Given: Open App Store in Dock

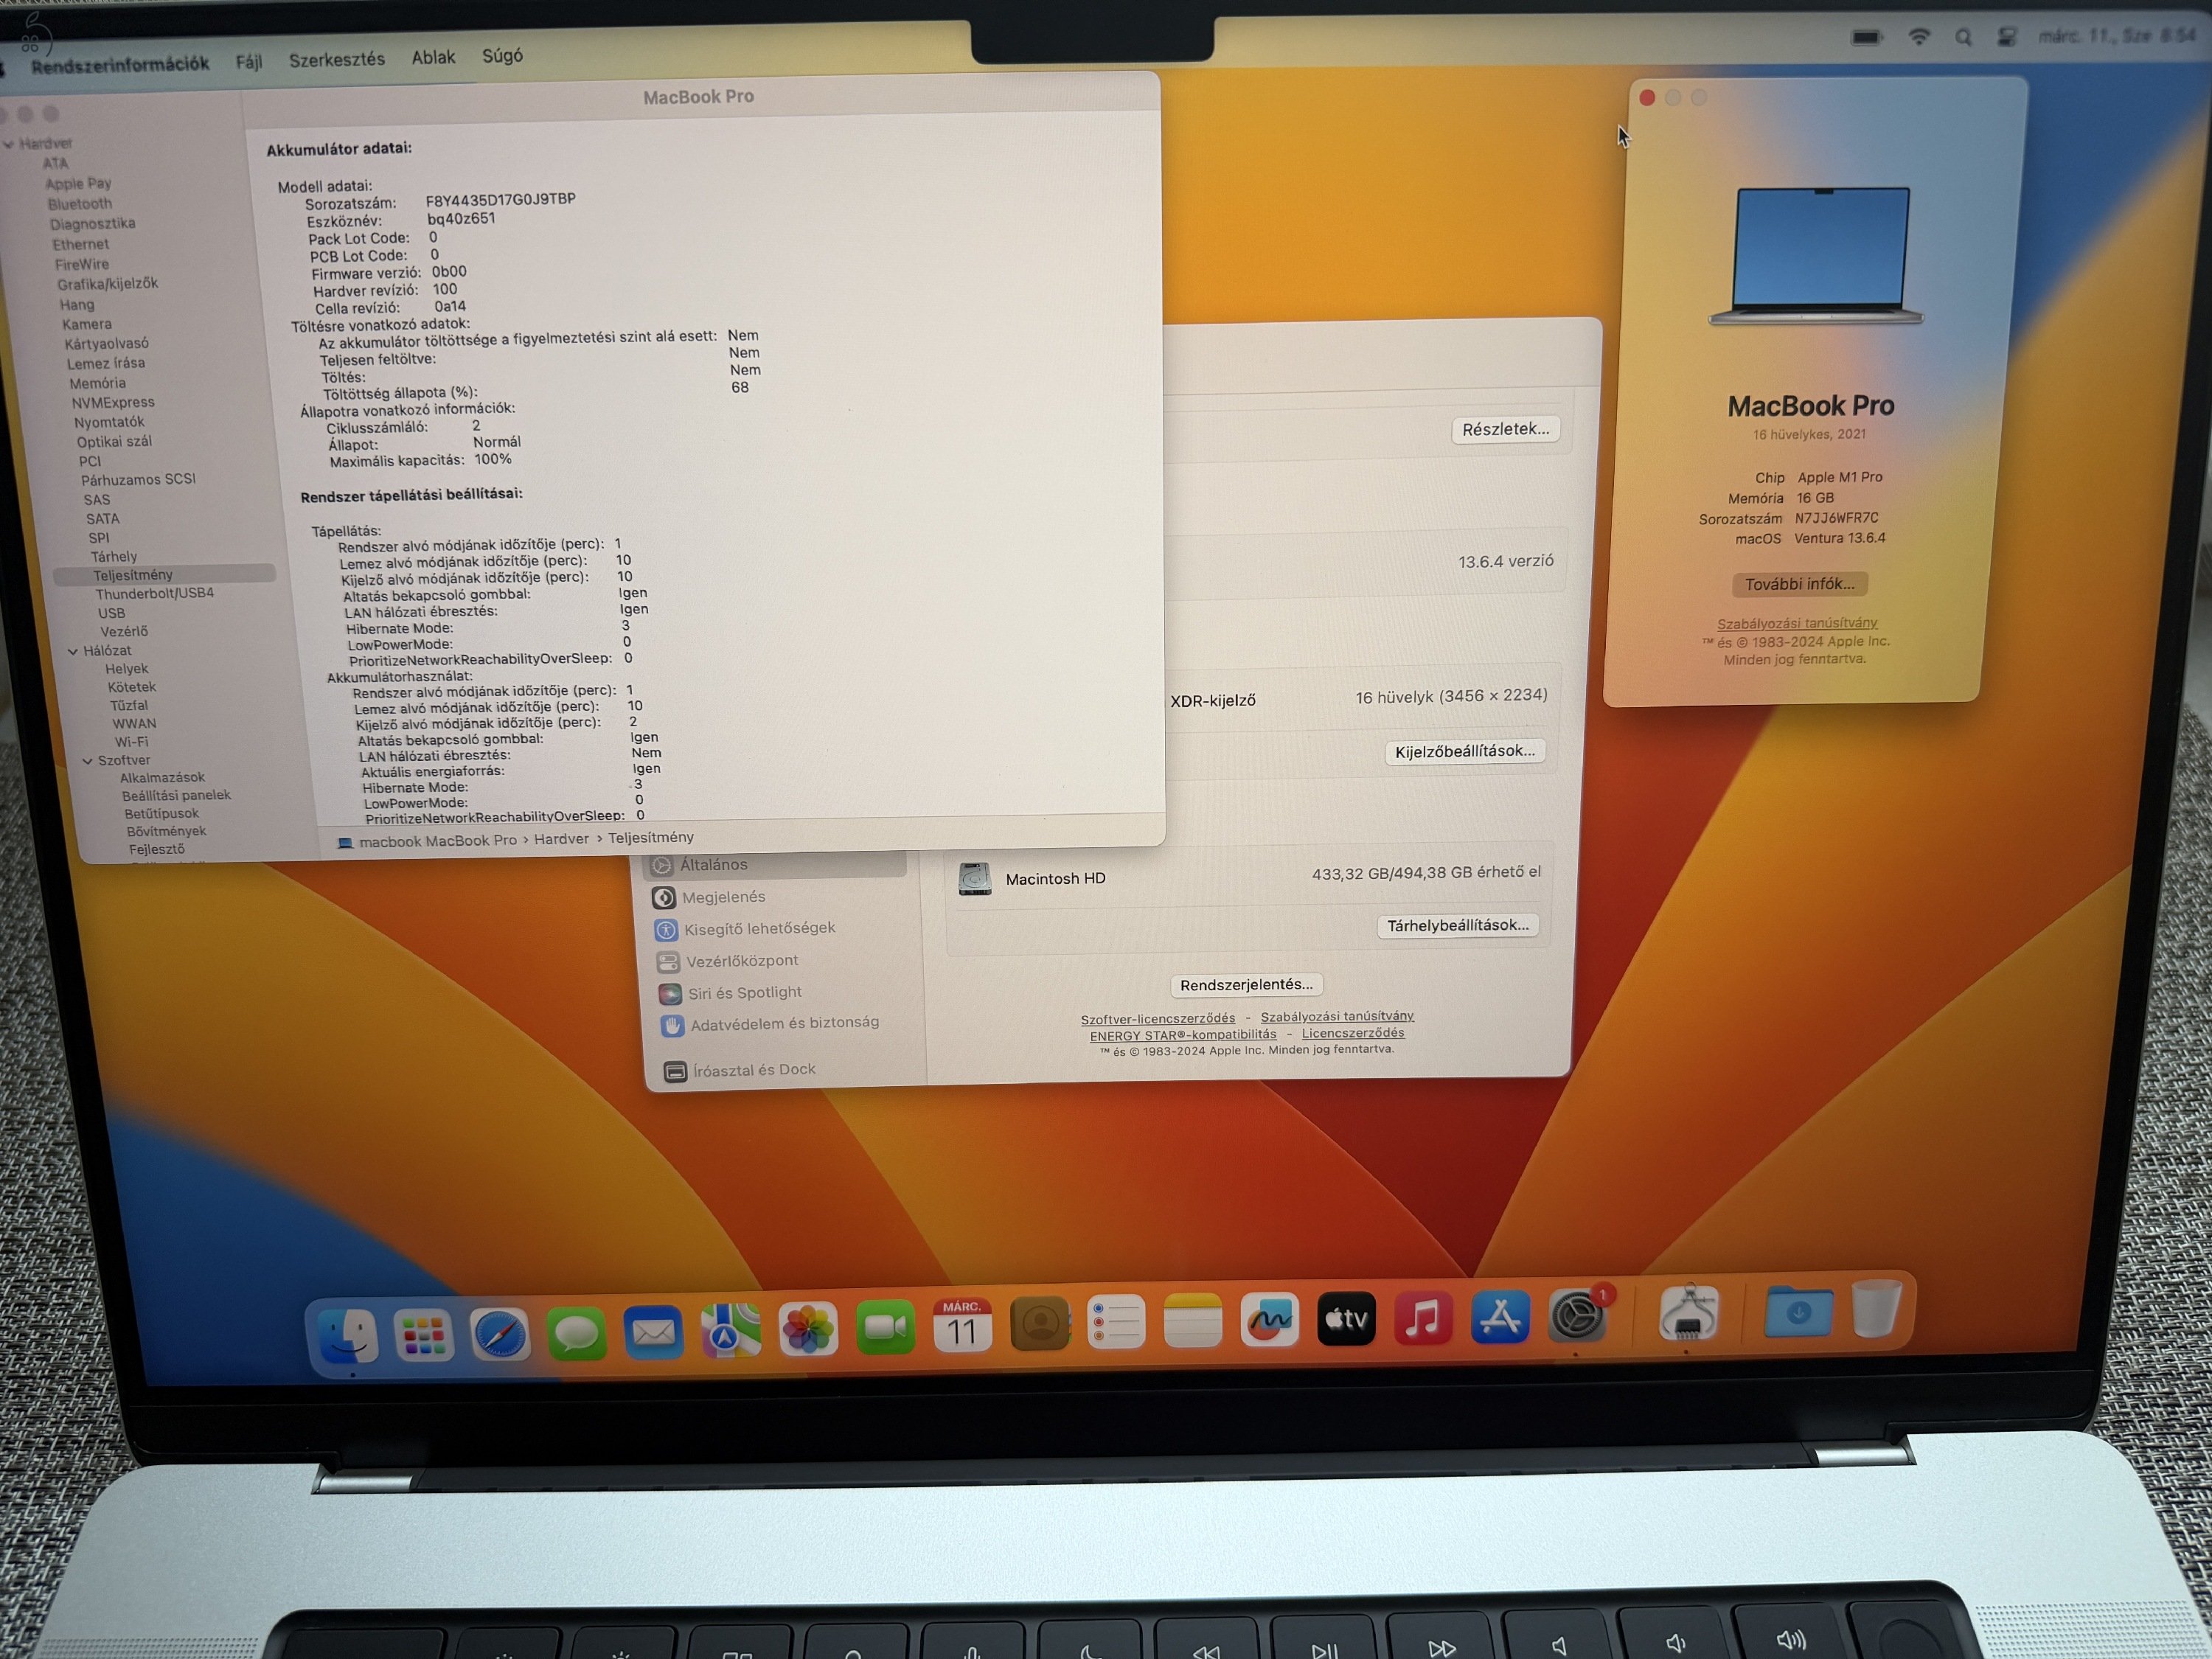Looking at the screenshot, I should [x=1500, y=1316].
